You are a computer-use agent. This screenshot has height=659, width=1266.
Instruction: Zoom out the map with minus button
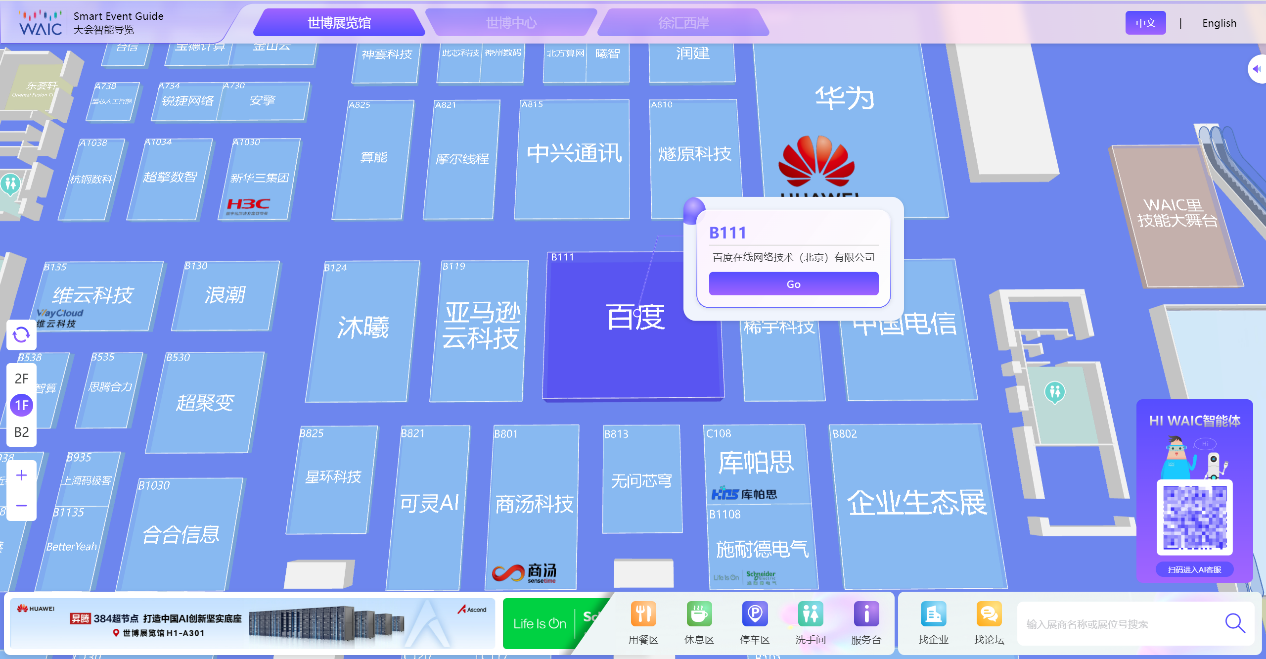[21, 506]
